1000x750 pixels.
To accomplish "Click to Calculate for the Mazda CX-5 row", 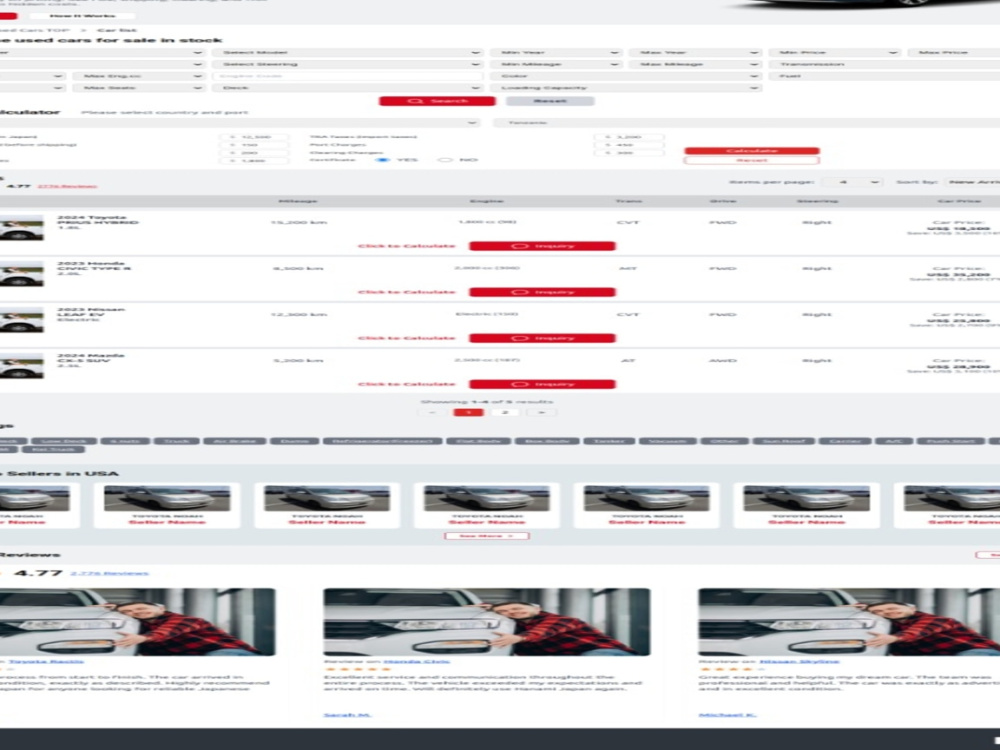I will (407, 384).
